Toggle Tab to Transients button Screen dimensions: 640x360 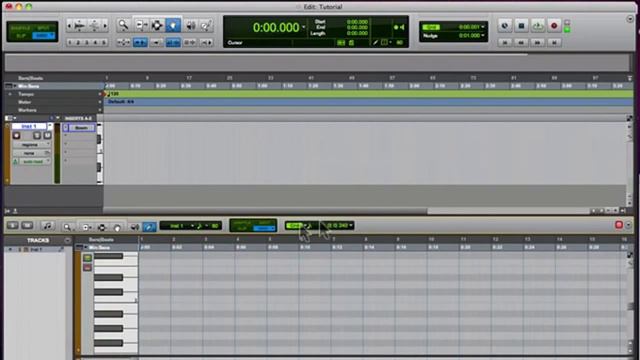(140, 42)
